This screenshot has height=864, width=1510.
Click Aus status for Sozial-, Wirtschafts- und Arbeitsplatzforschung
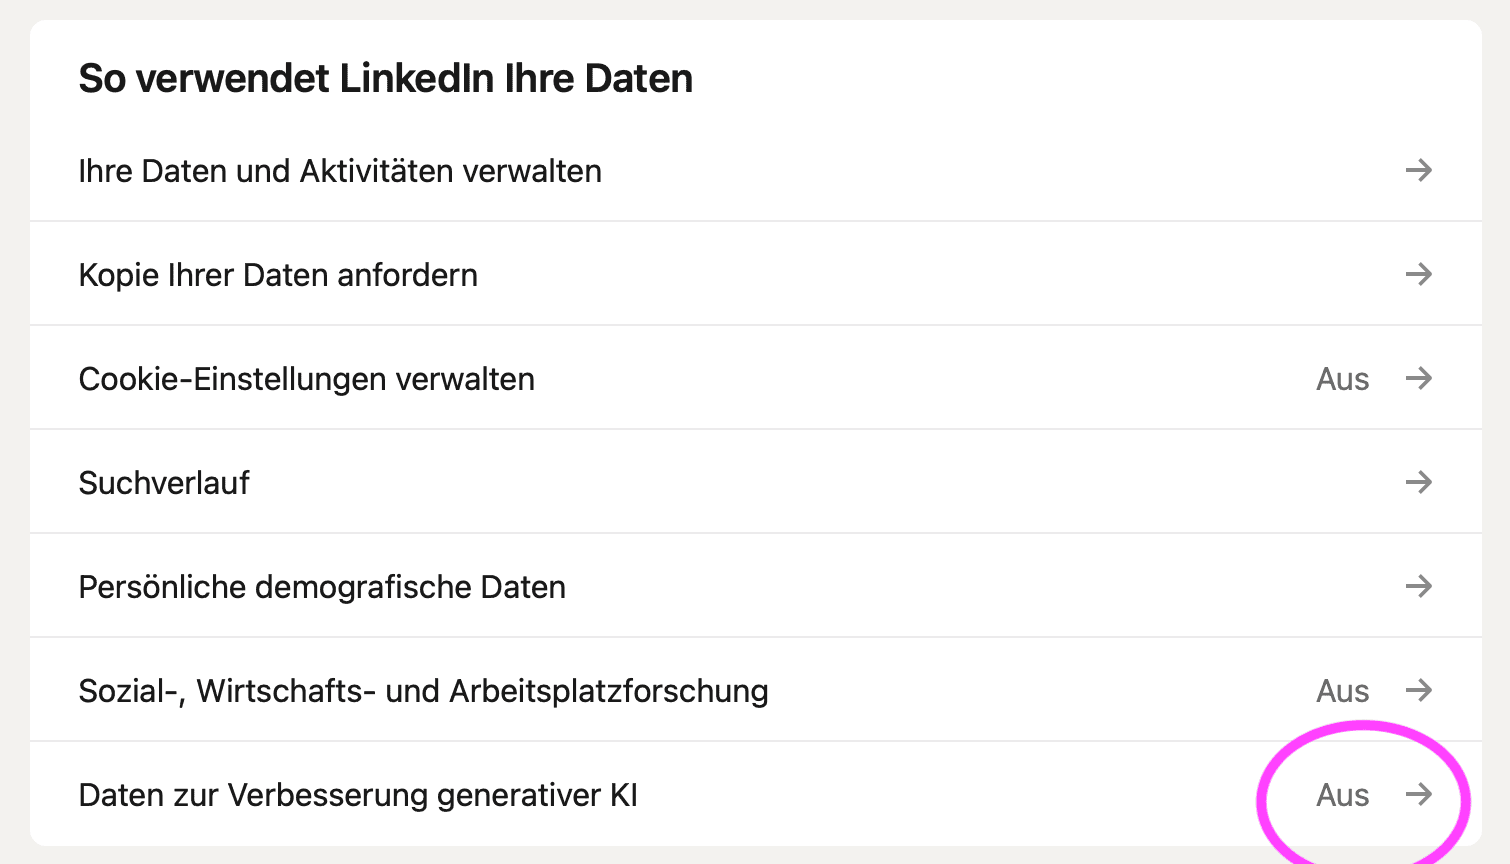point(1342,691)
